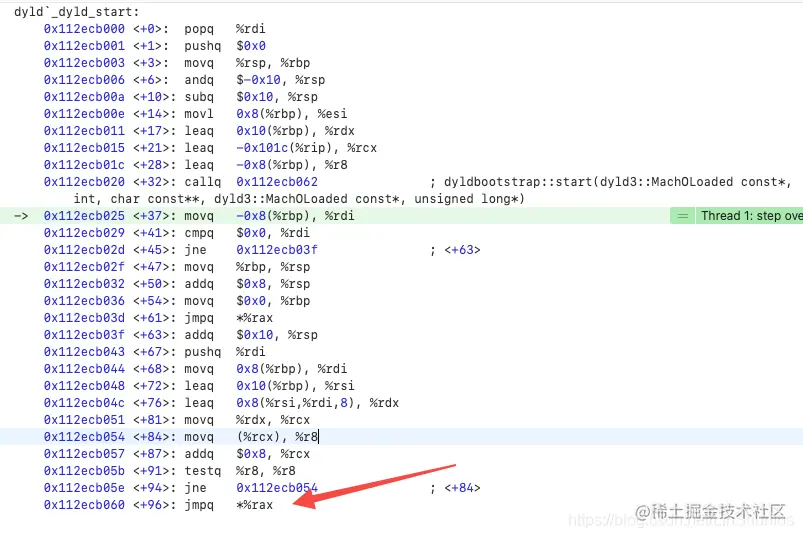Click the movq $0x0, %rbp line at +54
Screen dimensions: 803x538
click(x=177, y=300)
